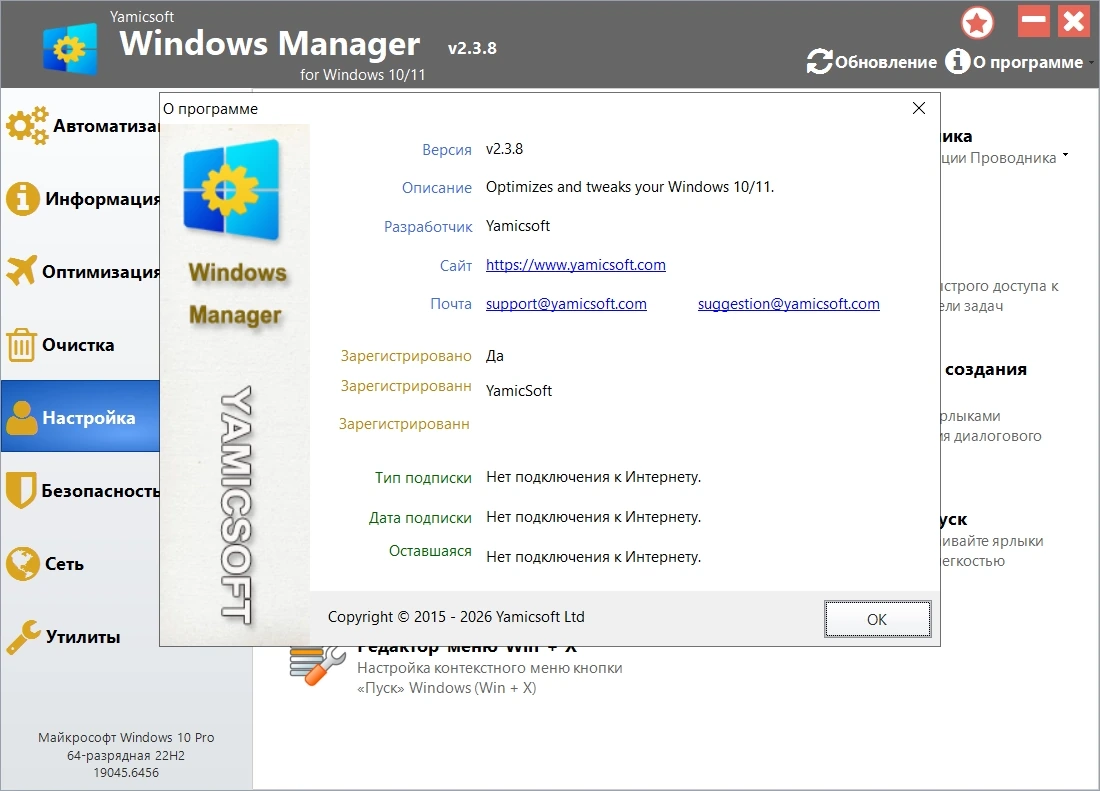
Task: Click the suggestion@yamicsoft.com email link
Action: click(789, 304)
